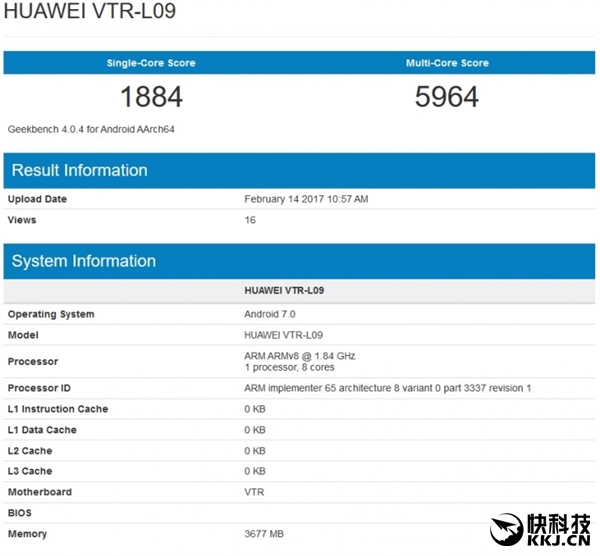This screenshot has height=556, width=600.
Task: Click the L2 Cache label
Action: [x=30, y=451]
